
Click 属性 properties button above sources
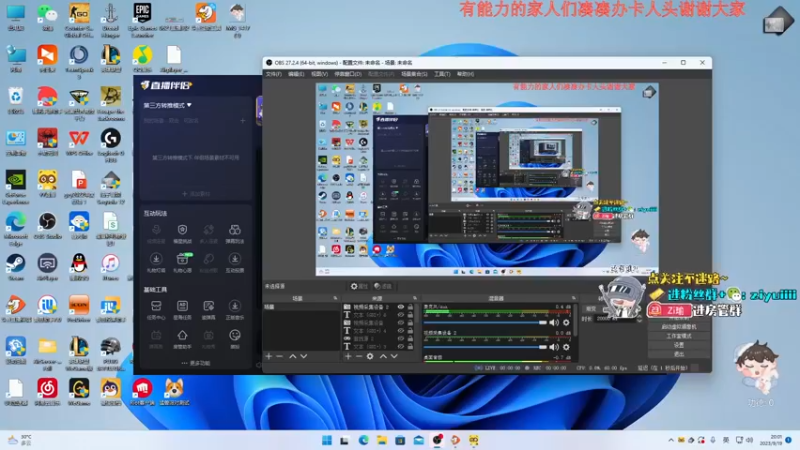click(359, 286)
